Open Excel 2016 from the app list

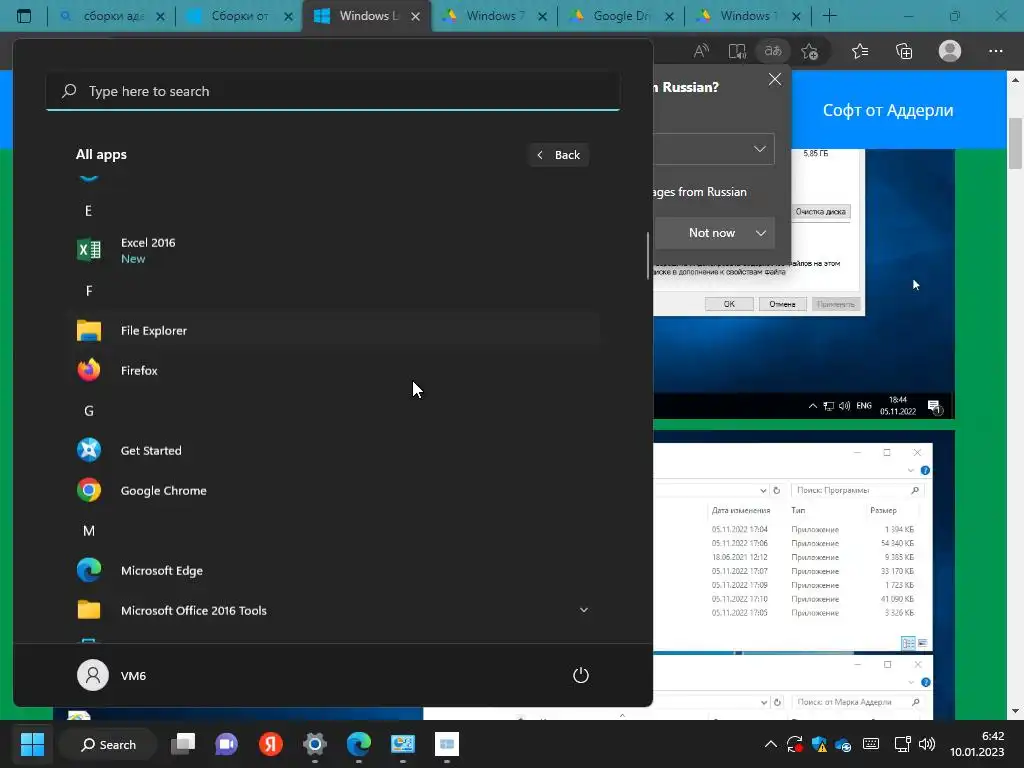(332, 250)
